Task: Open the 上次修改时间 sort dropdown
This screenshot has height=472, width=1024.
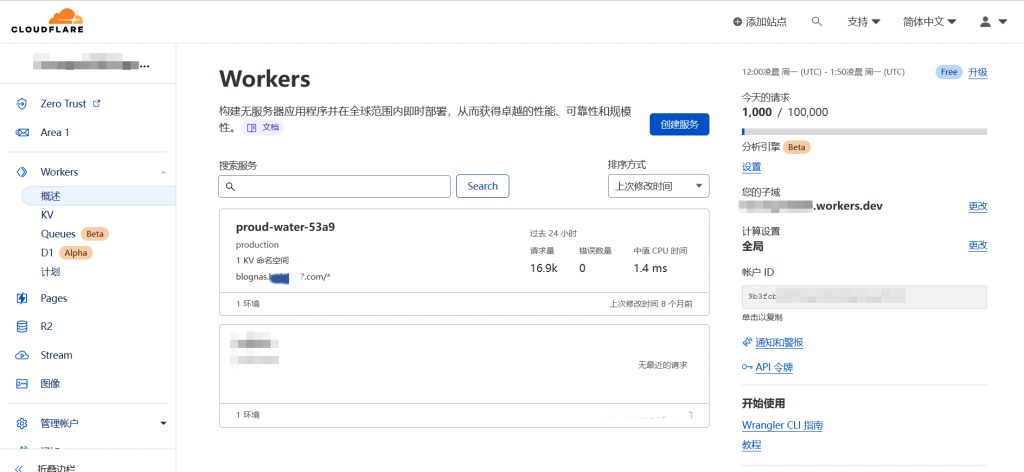Action: pos(658,186)
